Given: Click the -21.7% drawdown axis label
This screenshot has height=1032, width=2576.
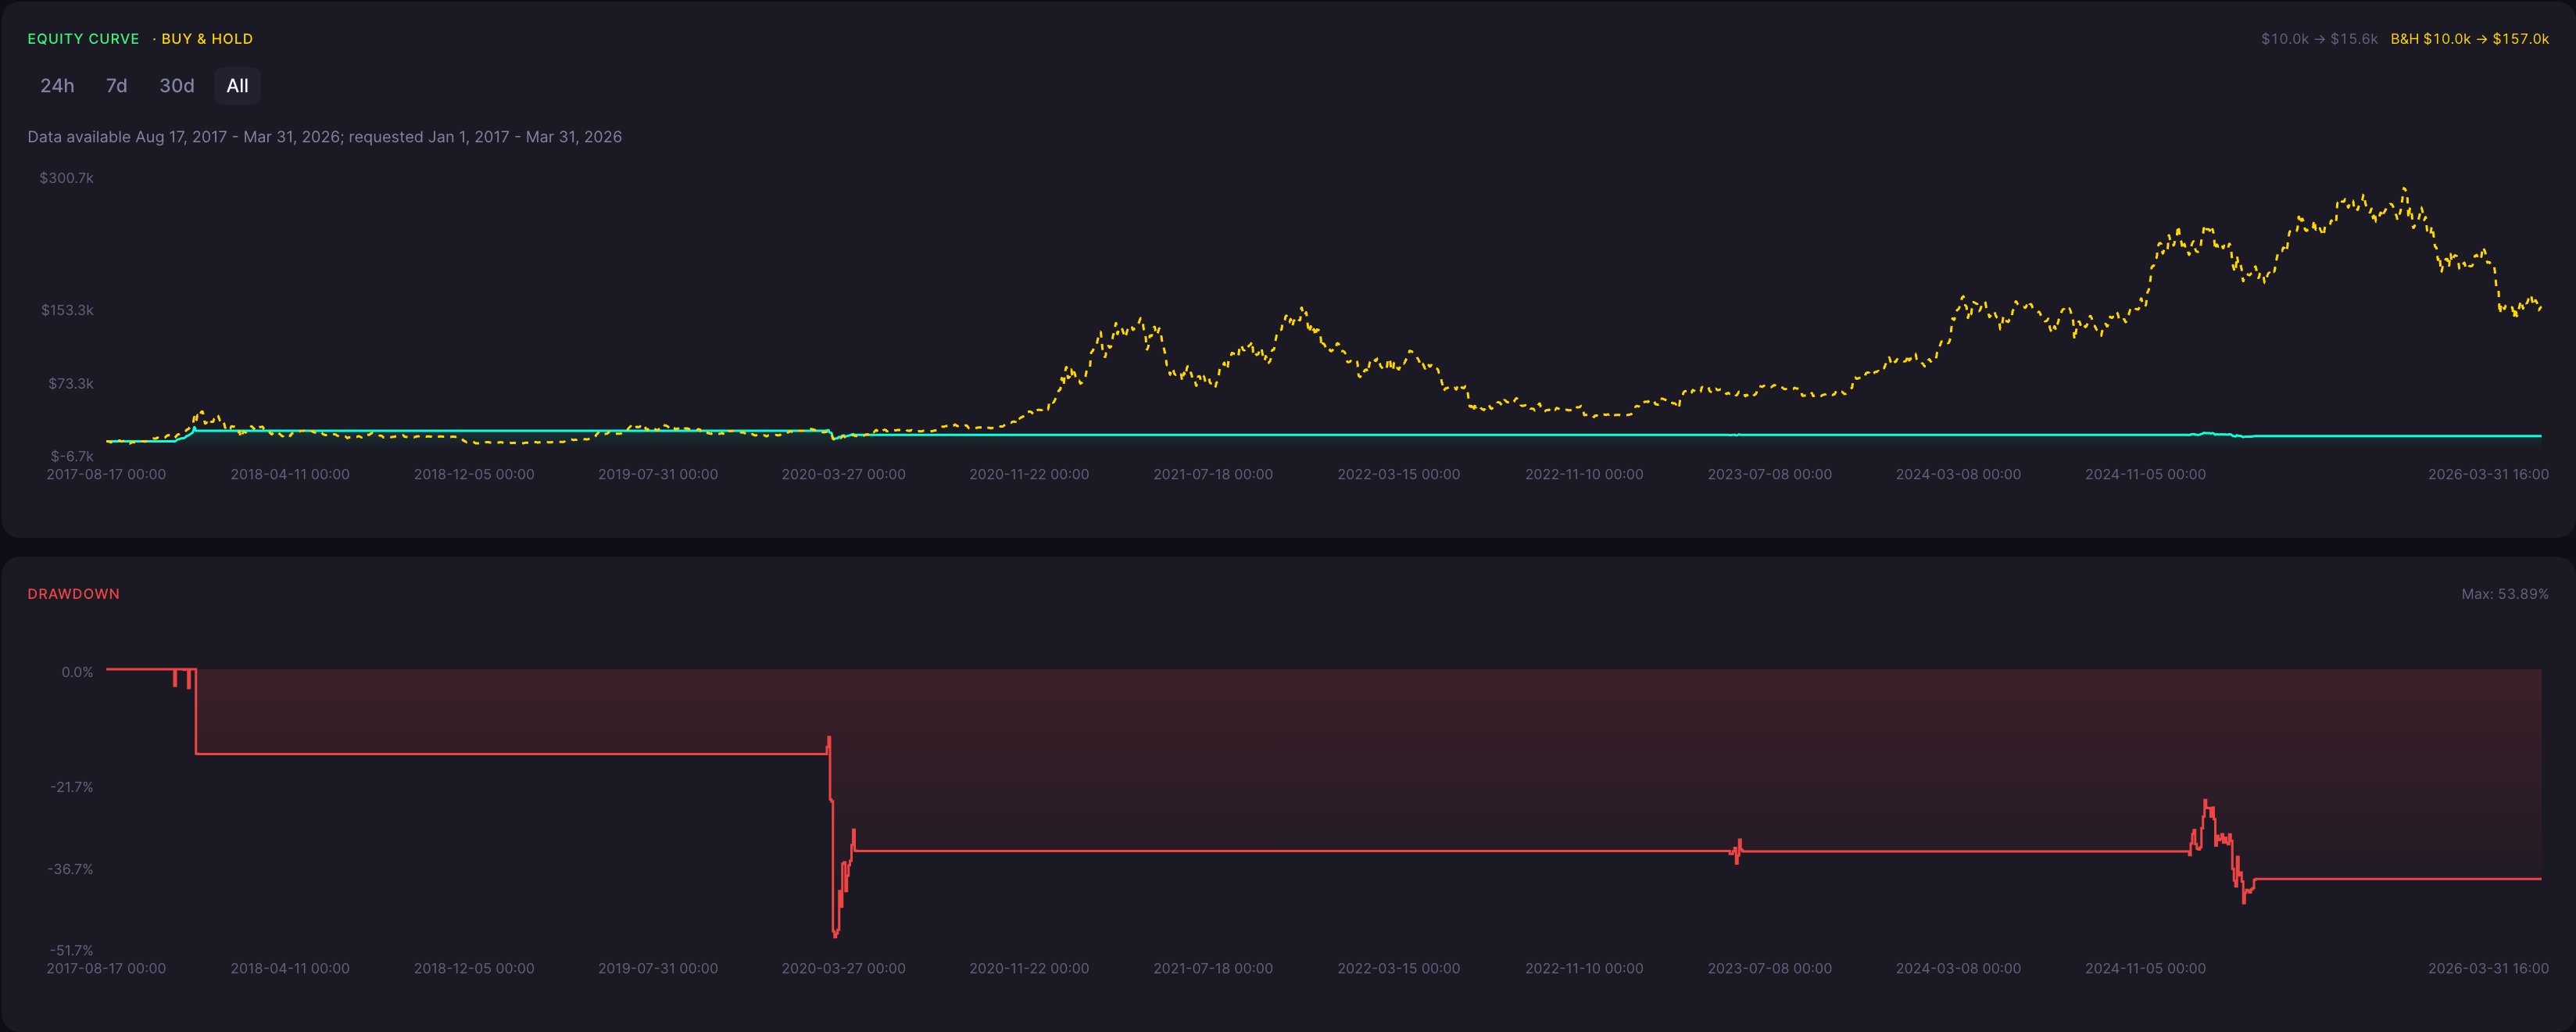Looking at the screenshot, I should [x=72, y=787].
